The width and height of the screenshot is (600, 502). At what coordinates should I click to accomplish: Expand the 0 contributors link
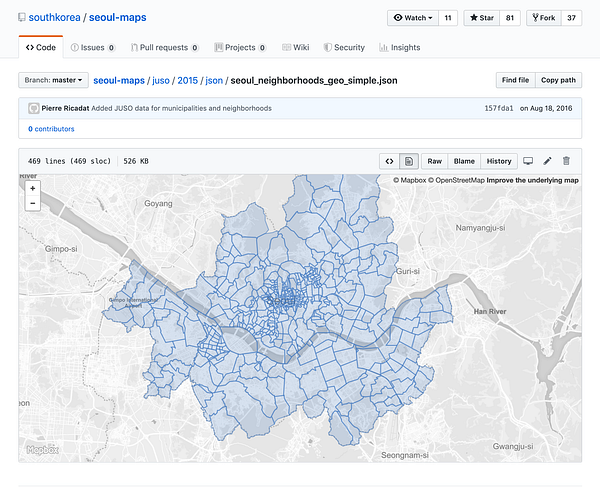coord(51,129)
